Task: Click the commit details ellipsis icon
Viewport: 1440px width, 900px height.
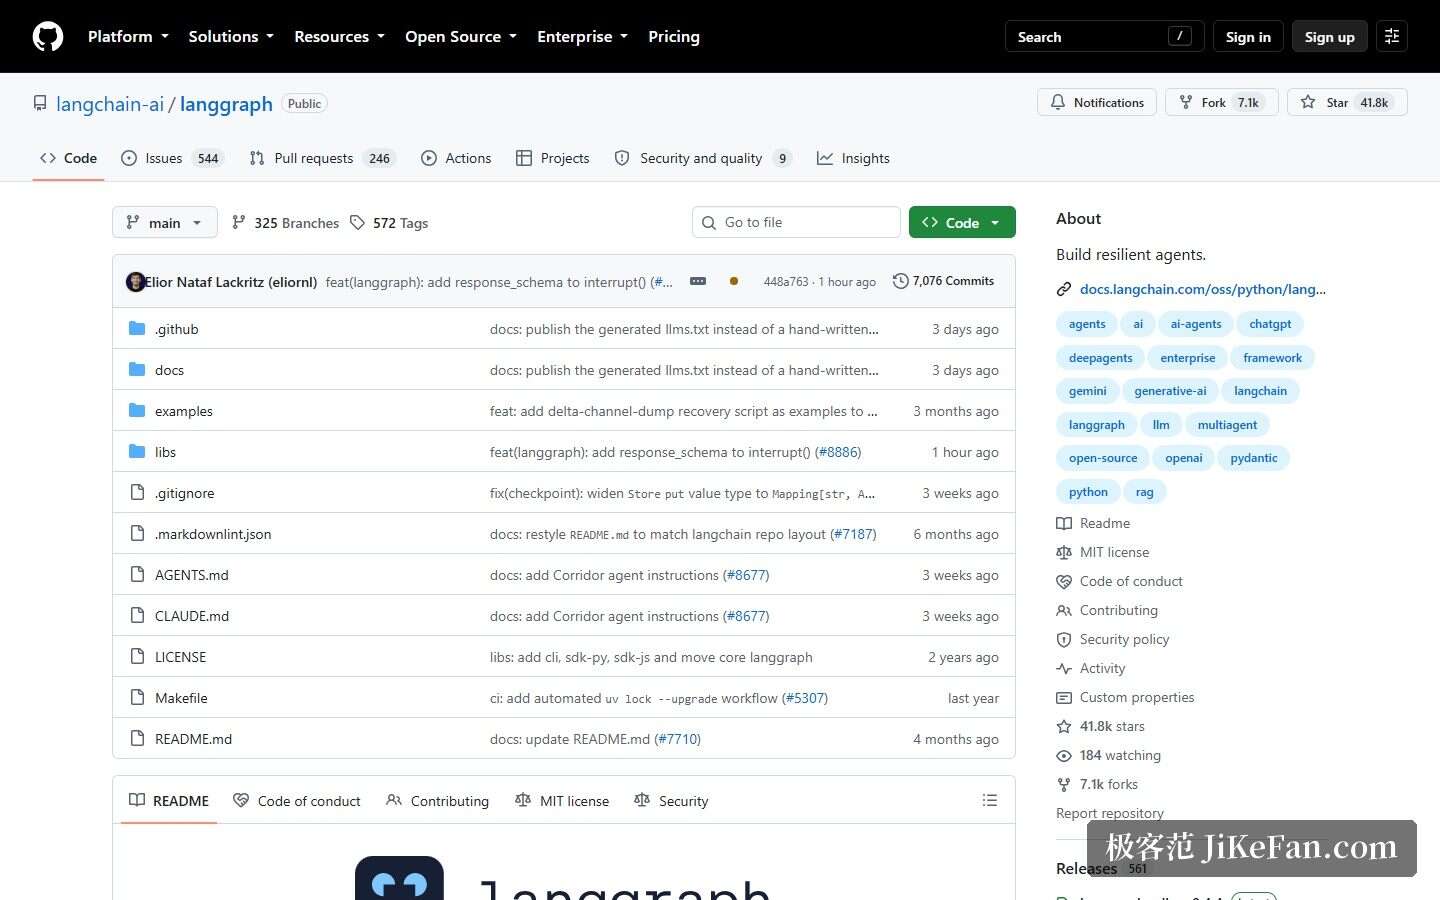Action: [x=698, y=281]
